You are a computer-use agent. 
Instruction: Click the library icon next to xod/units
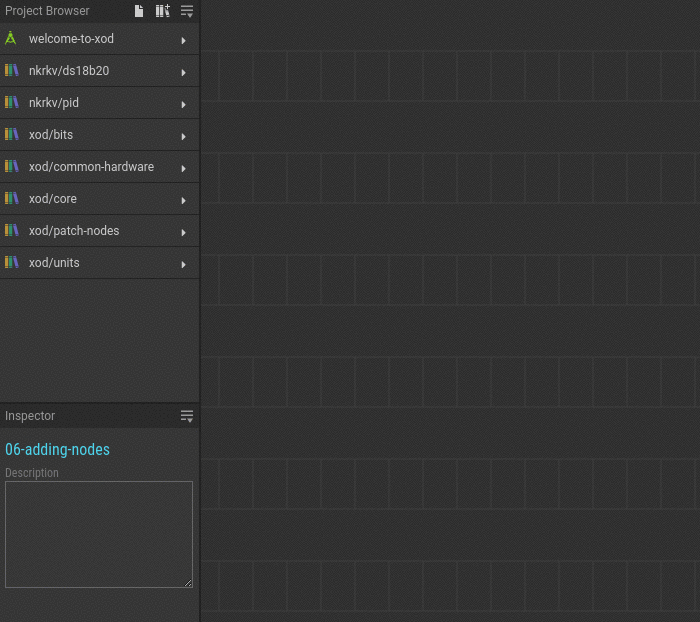point(11,263)
